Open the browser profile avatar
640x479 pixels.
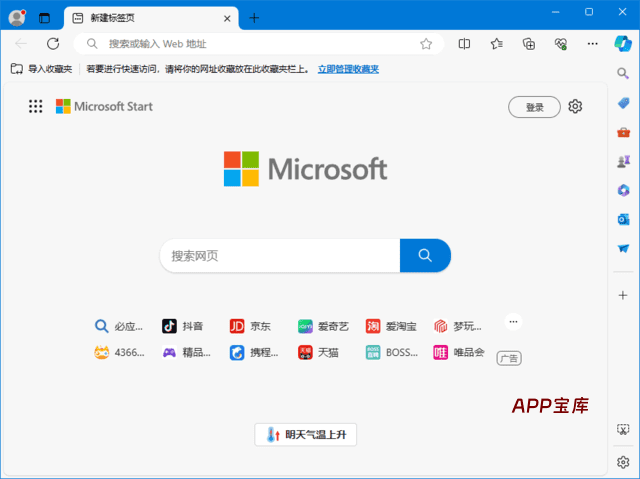17,18
